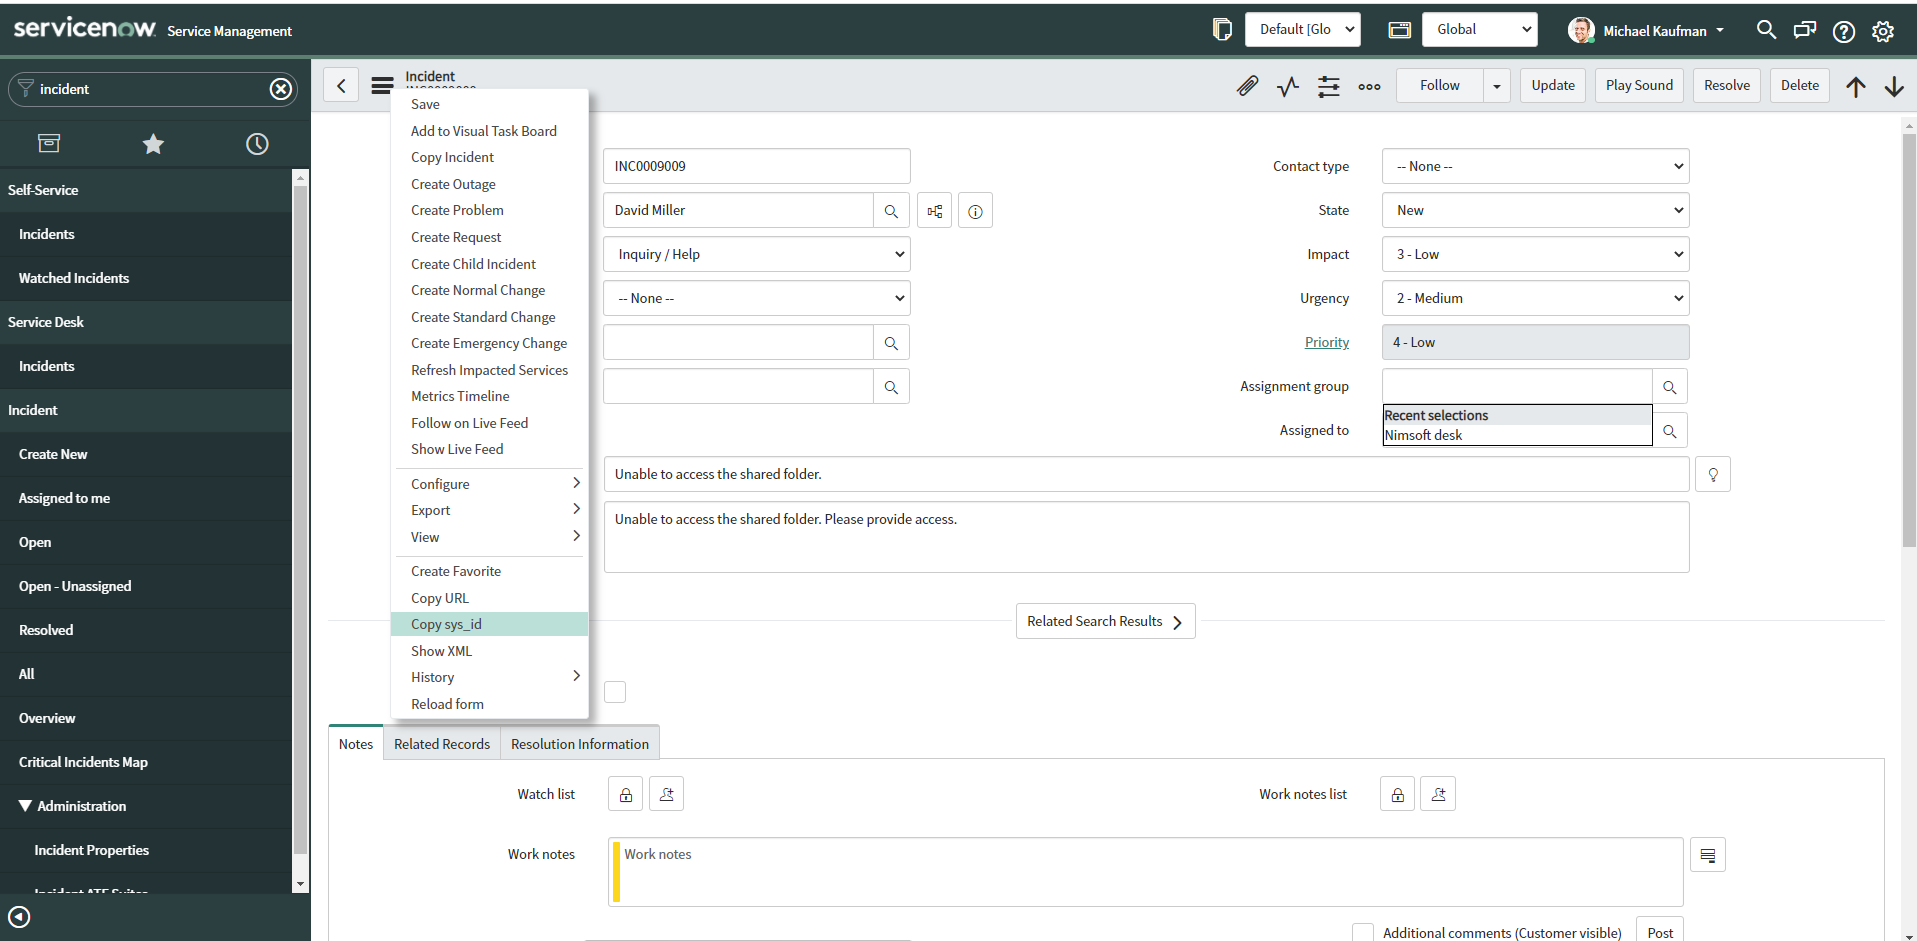Lock the Watch list field
Viewport: 1917px width, 941px height.
(624, 793)
